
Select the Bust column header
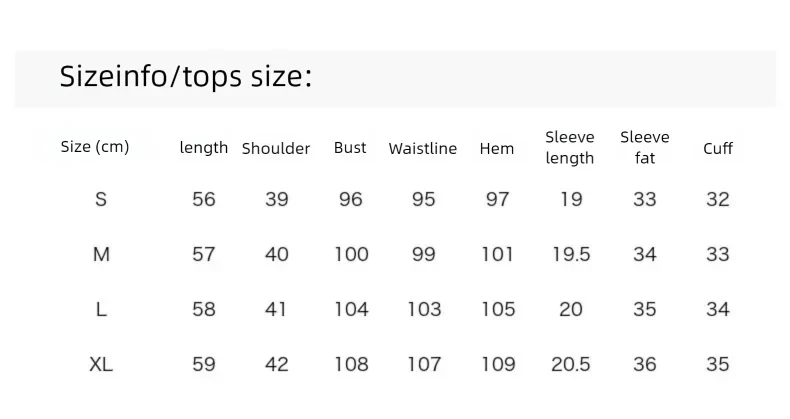(350, 148)
